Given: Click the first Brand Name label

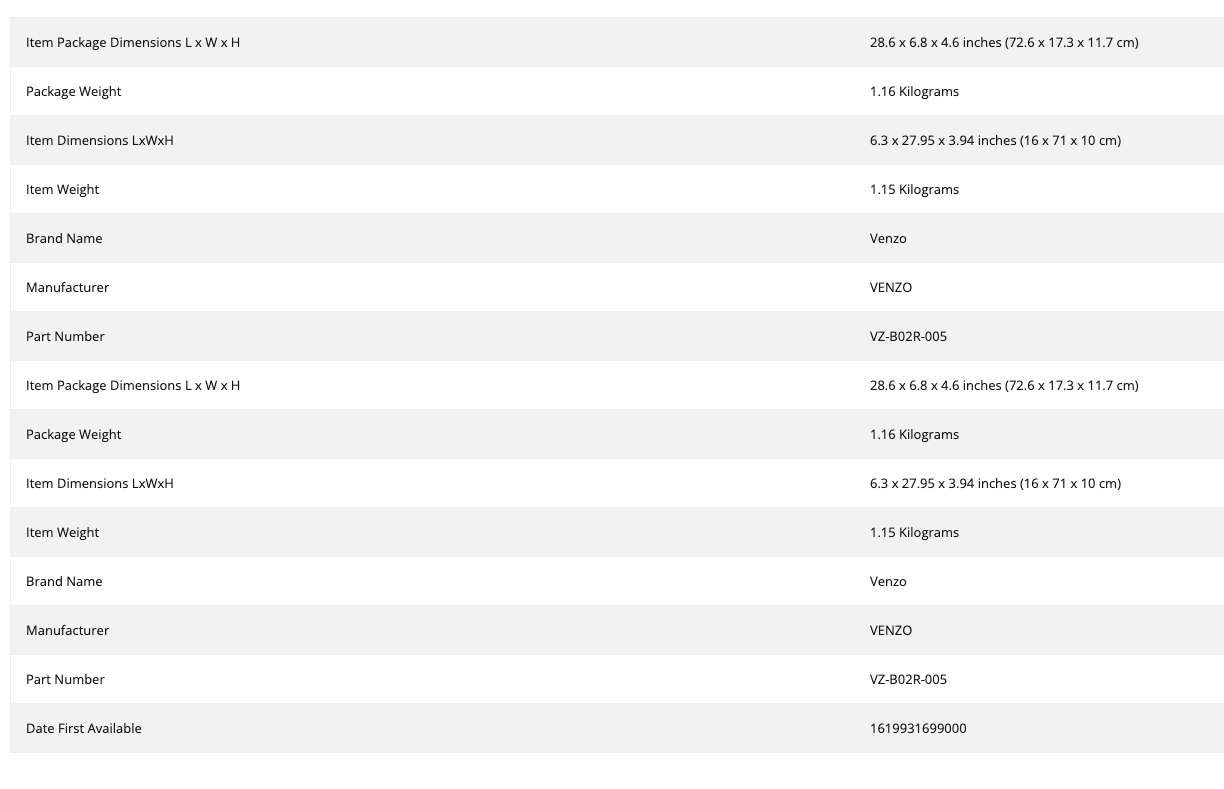Looking at the screenshot, I should click(x=64, y=238).
